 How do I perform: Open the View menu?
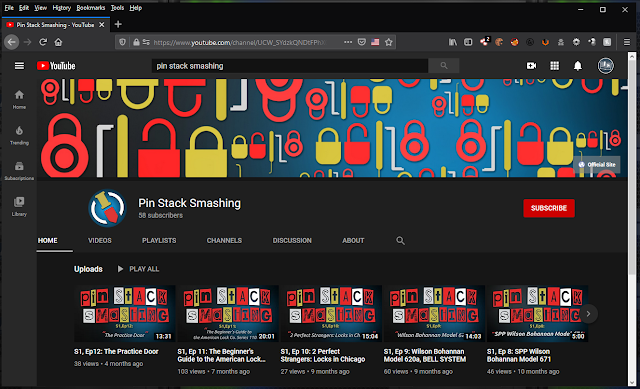click(x=40, y=8)
